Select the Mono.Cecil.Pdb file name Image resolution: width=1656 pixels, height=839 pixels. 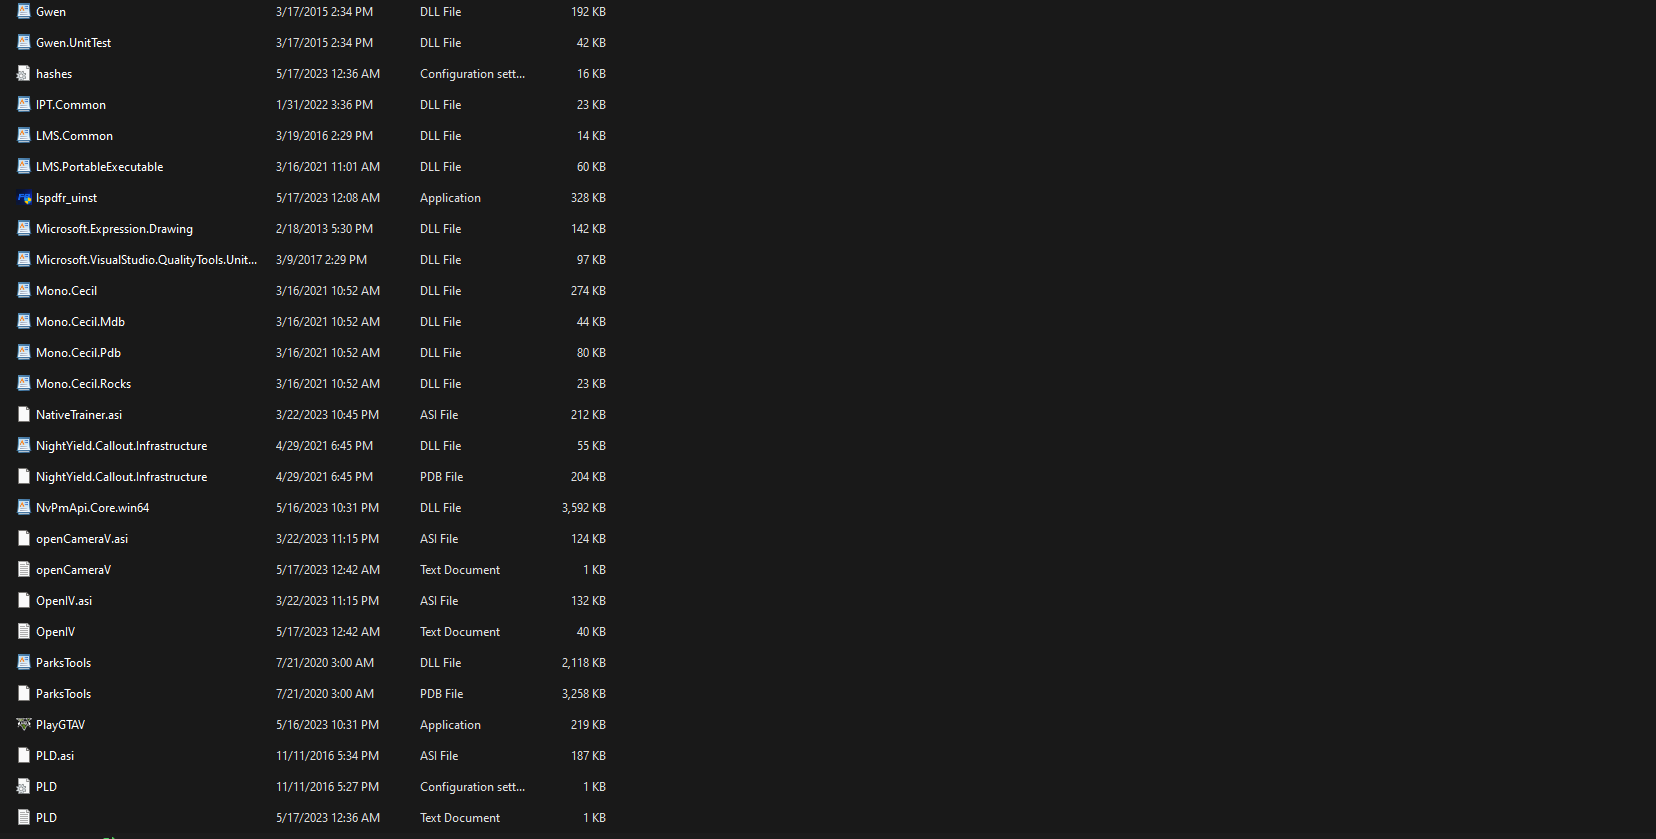point(78,353)
